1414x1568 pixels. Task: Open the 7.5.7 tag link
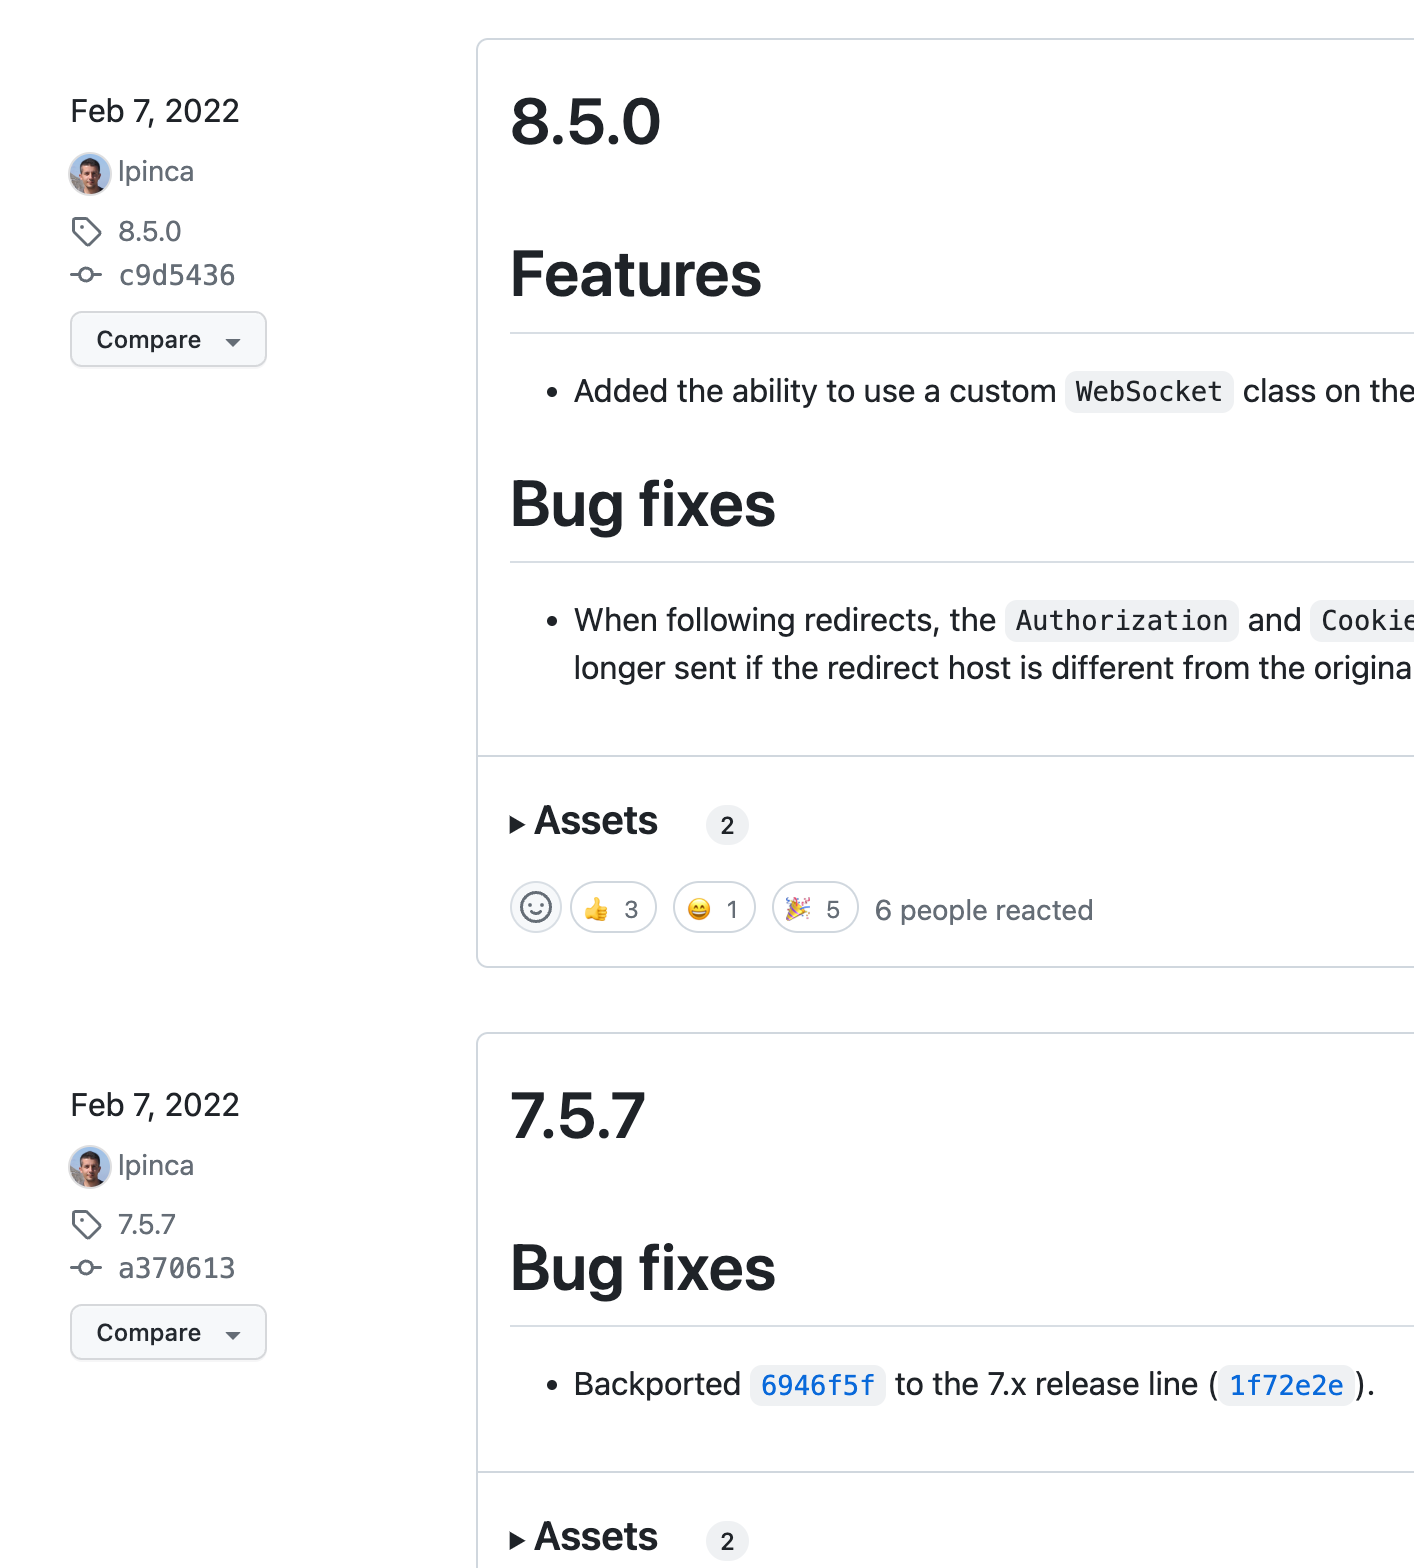[x=147, y=1225]
